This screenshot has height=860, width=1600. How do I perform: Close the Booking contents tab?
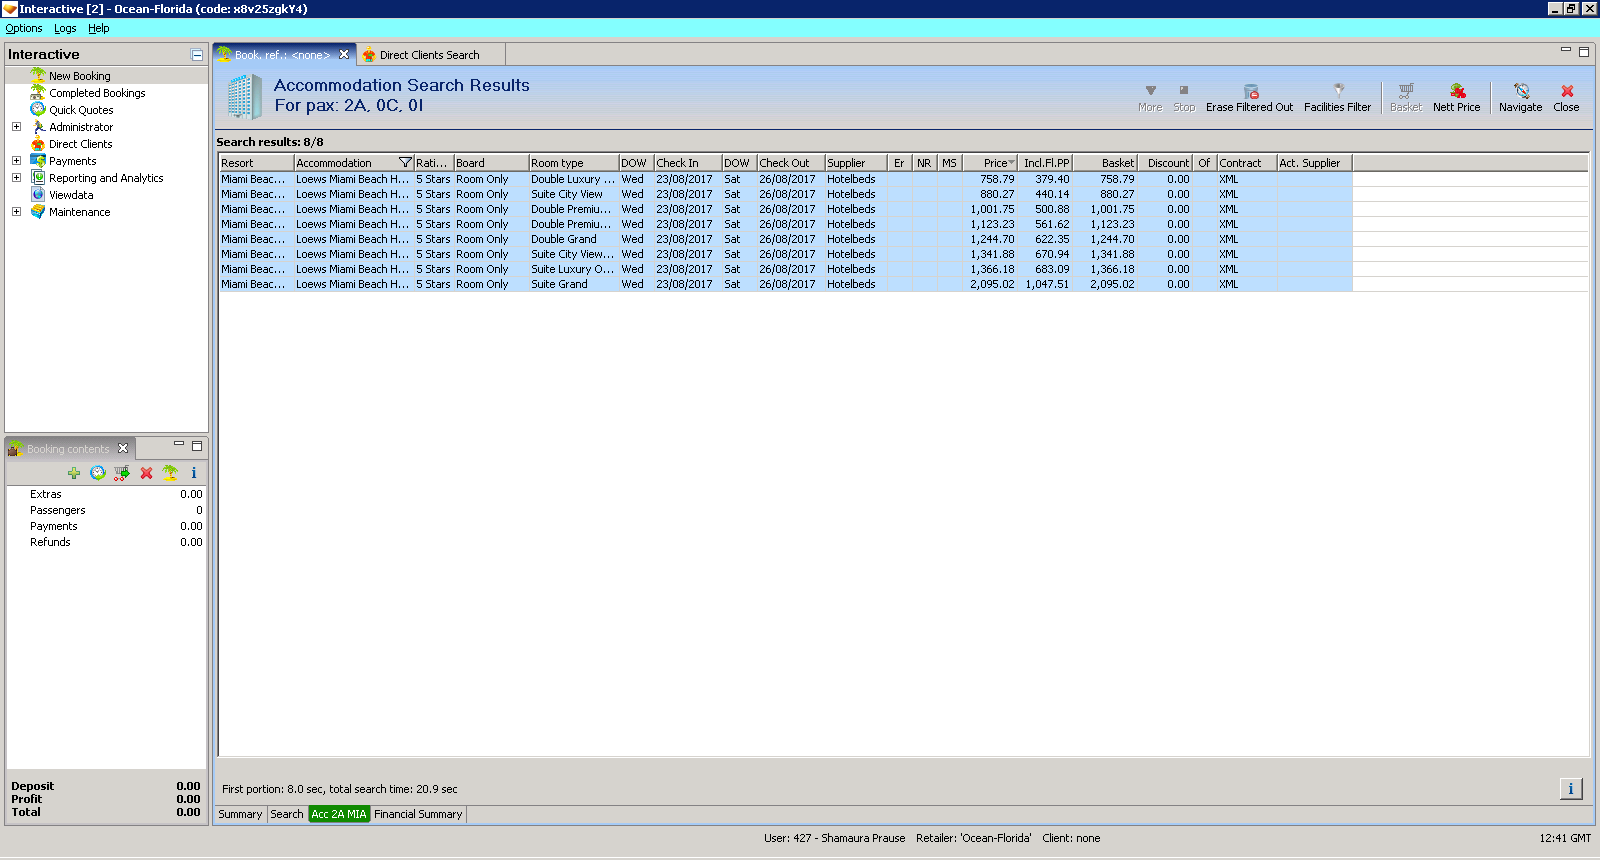(123, 448)
